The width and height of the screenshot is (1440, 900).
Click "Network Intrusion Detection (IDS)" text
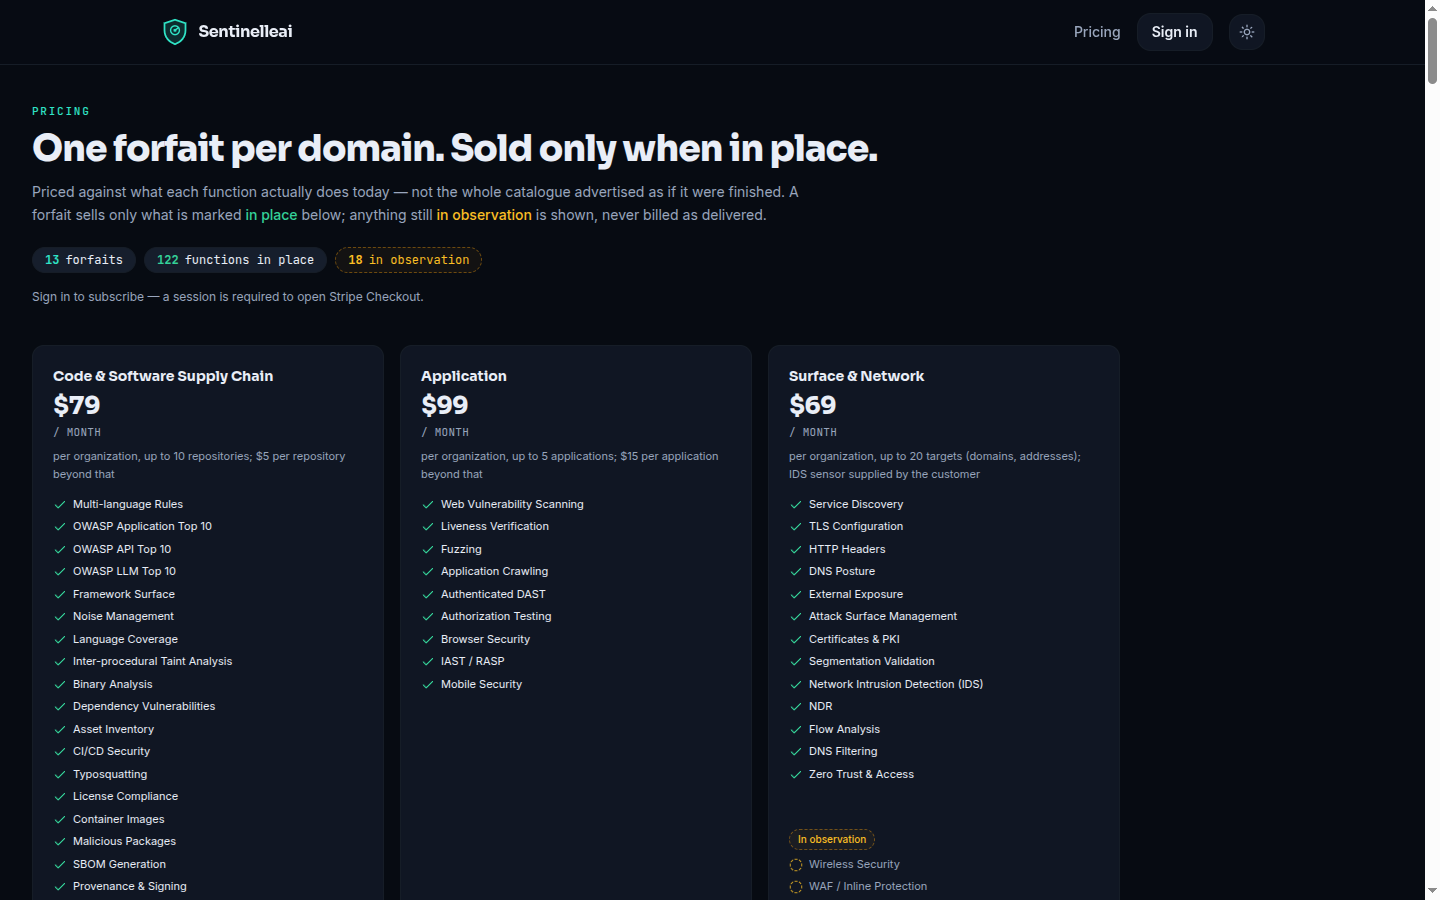pyautogui.click(x=896, y=684)
